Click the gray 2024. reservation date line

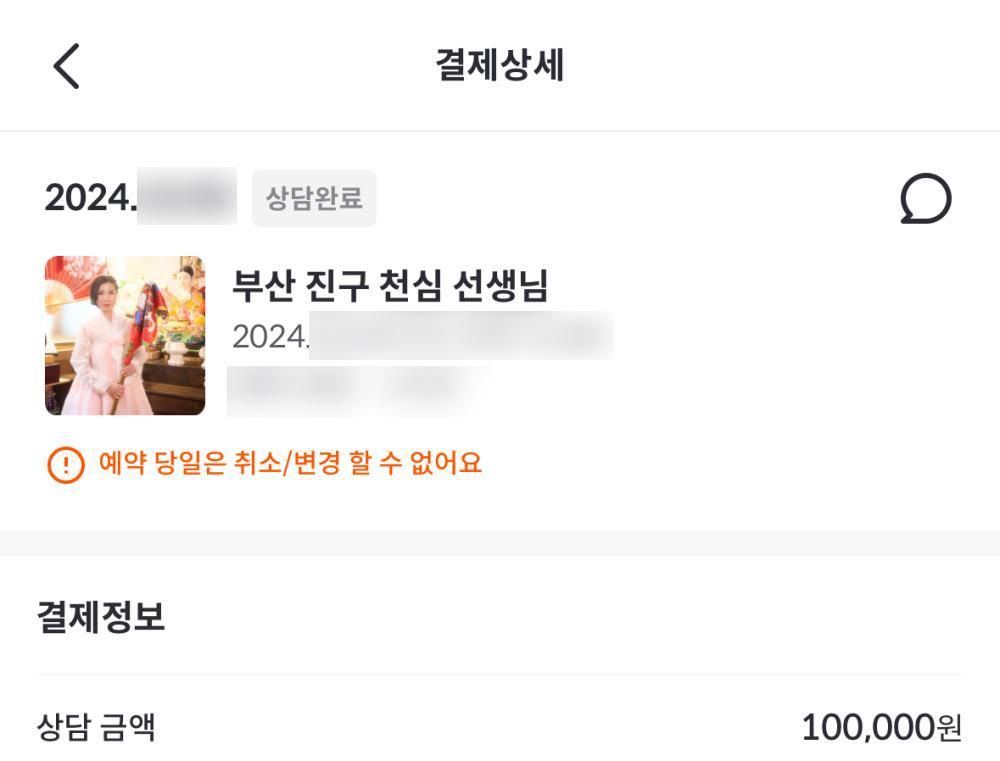(270, 336)
